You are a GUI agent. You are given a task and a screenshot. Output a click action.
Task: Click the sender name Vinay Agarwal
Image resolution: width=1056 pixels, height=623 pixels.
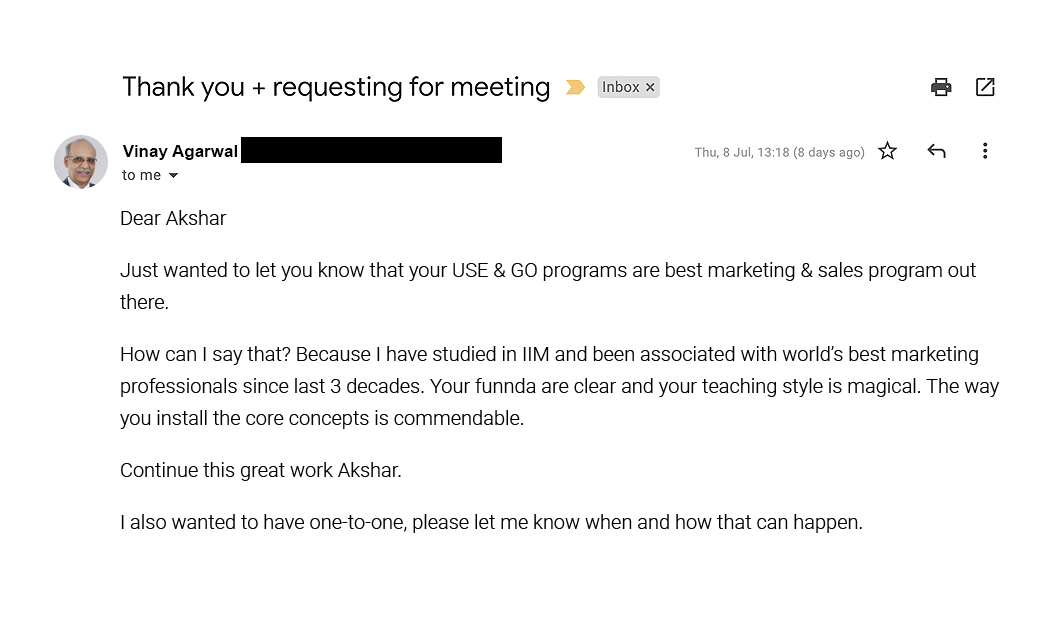tap(180, 151)
